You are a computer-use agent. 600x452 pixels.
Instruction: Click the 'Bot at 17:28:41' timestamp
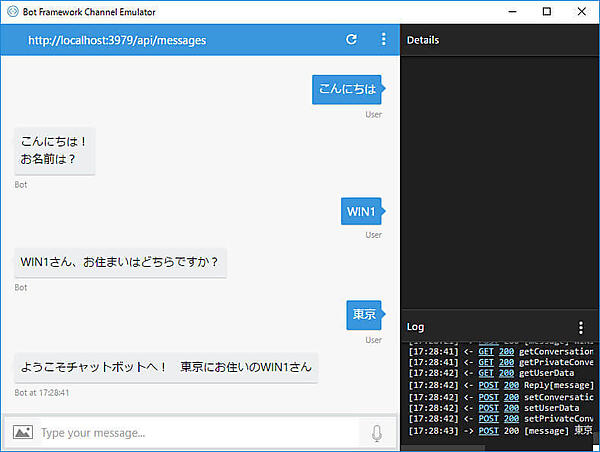coord(42,393)
